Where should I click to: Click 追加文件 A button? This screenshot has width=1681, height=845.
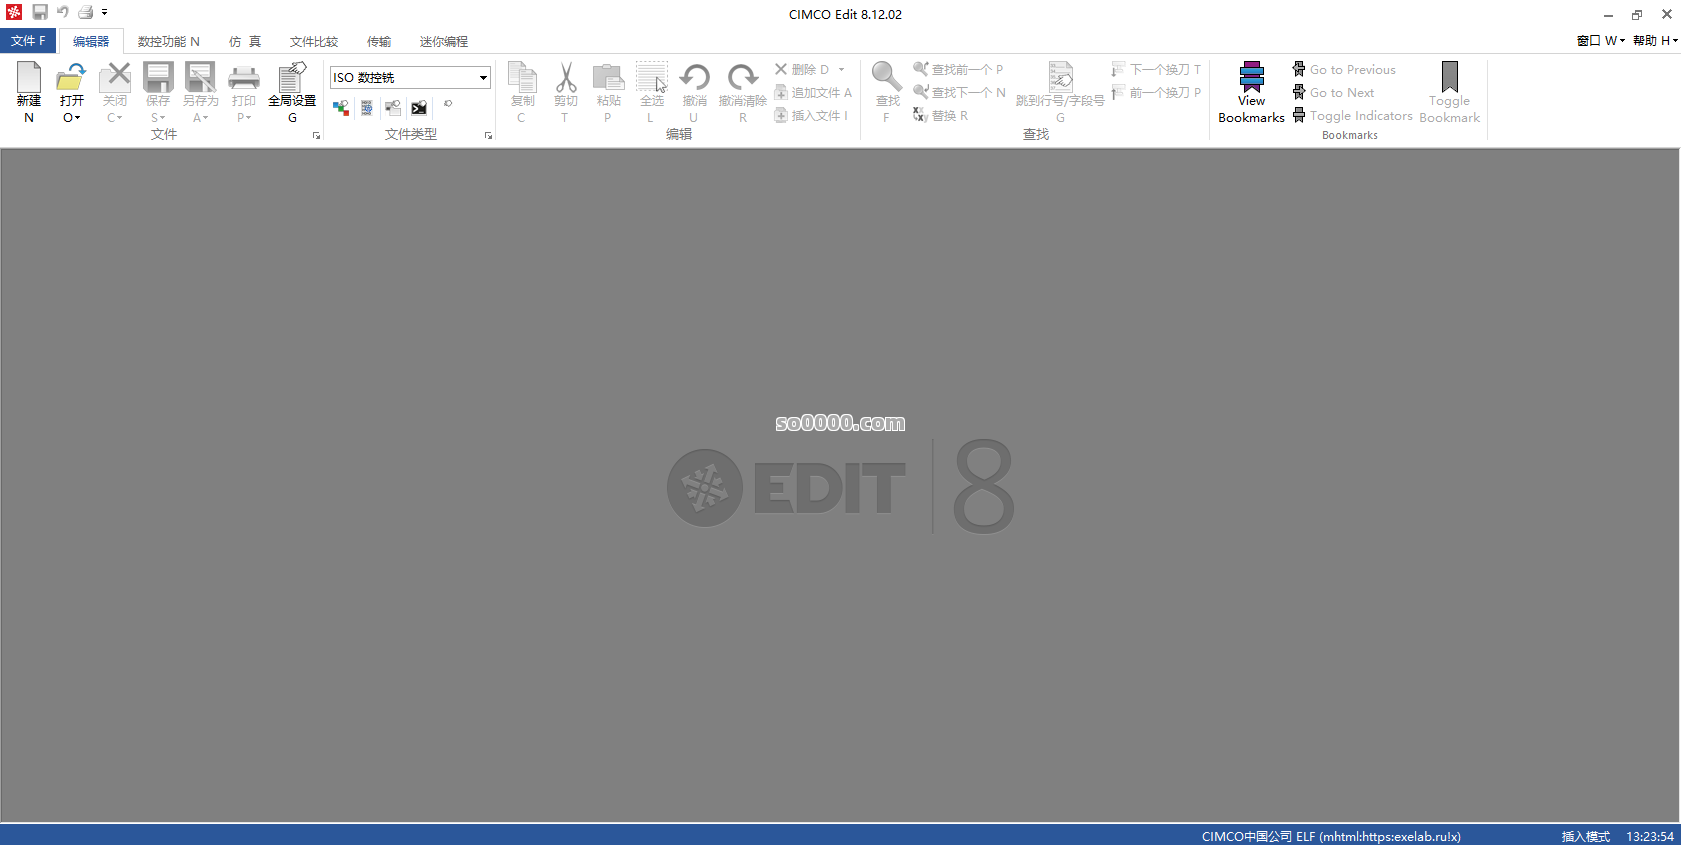813,92
